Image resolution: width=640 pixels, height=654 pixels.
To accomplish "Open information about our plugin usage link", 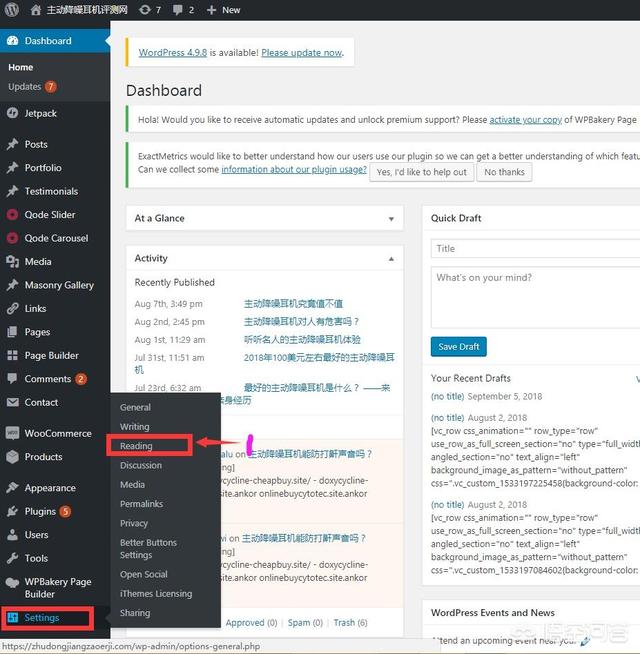I will 294,169.
